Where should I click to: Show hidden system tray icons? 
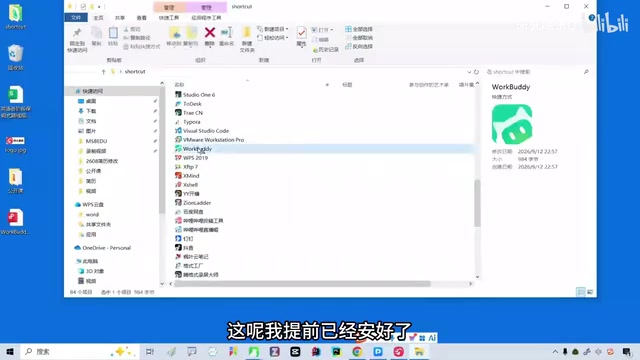click(x=555, y=351)
